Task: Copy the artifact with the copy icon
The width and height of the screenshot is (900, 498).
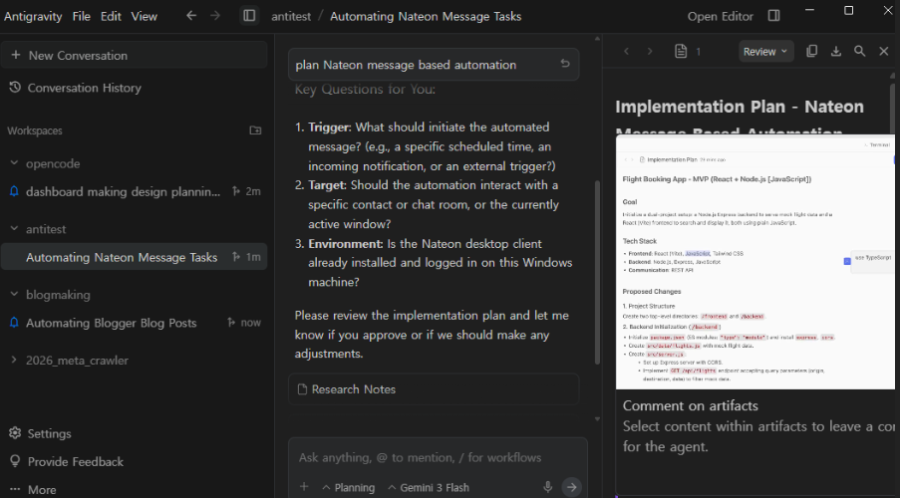Action: pyautogui.click(x=812, y=51)
